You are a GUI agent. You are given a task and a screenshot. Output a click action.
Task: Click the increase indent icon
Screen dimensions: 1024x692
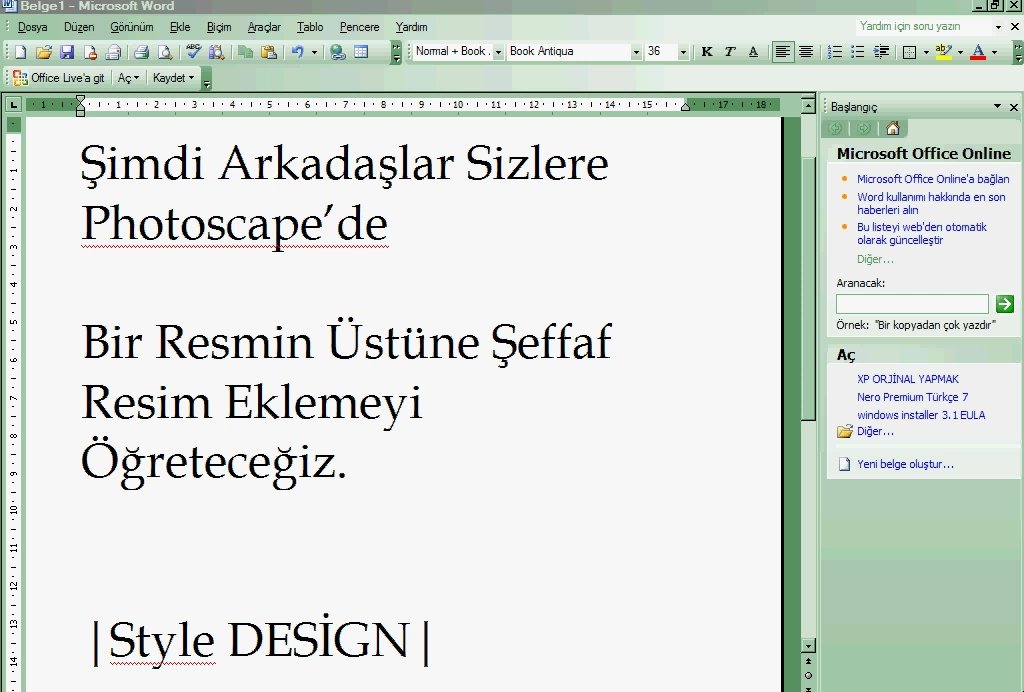click(881, 52)
